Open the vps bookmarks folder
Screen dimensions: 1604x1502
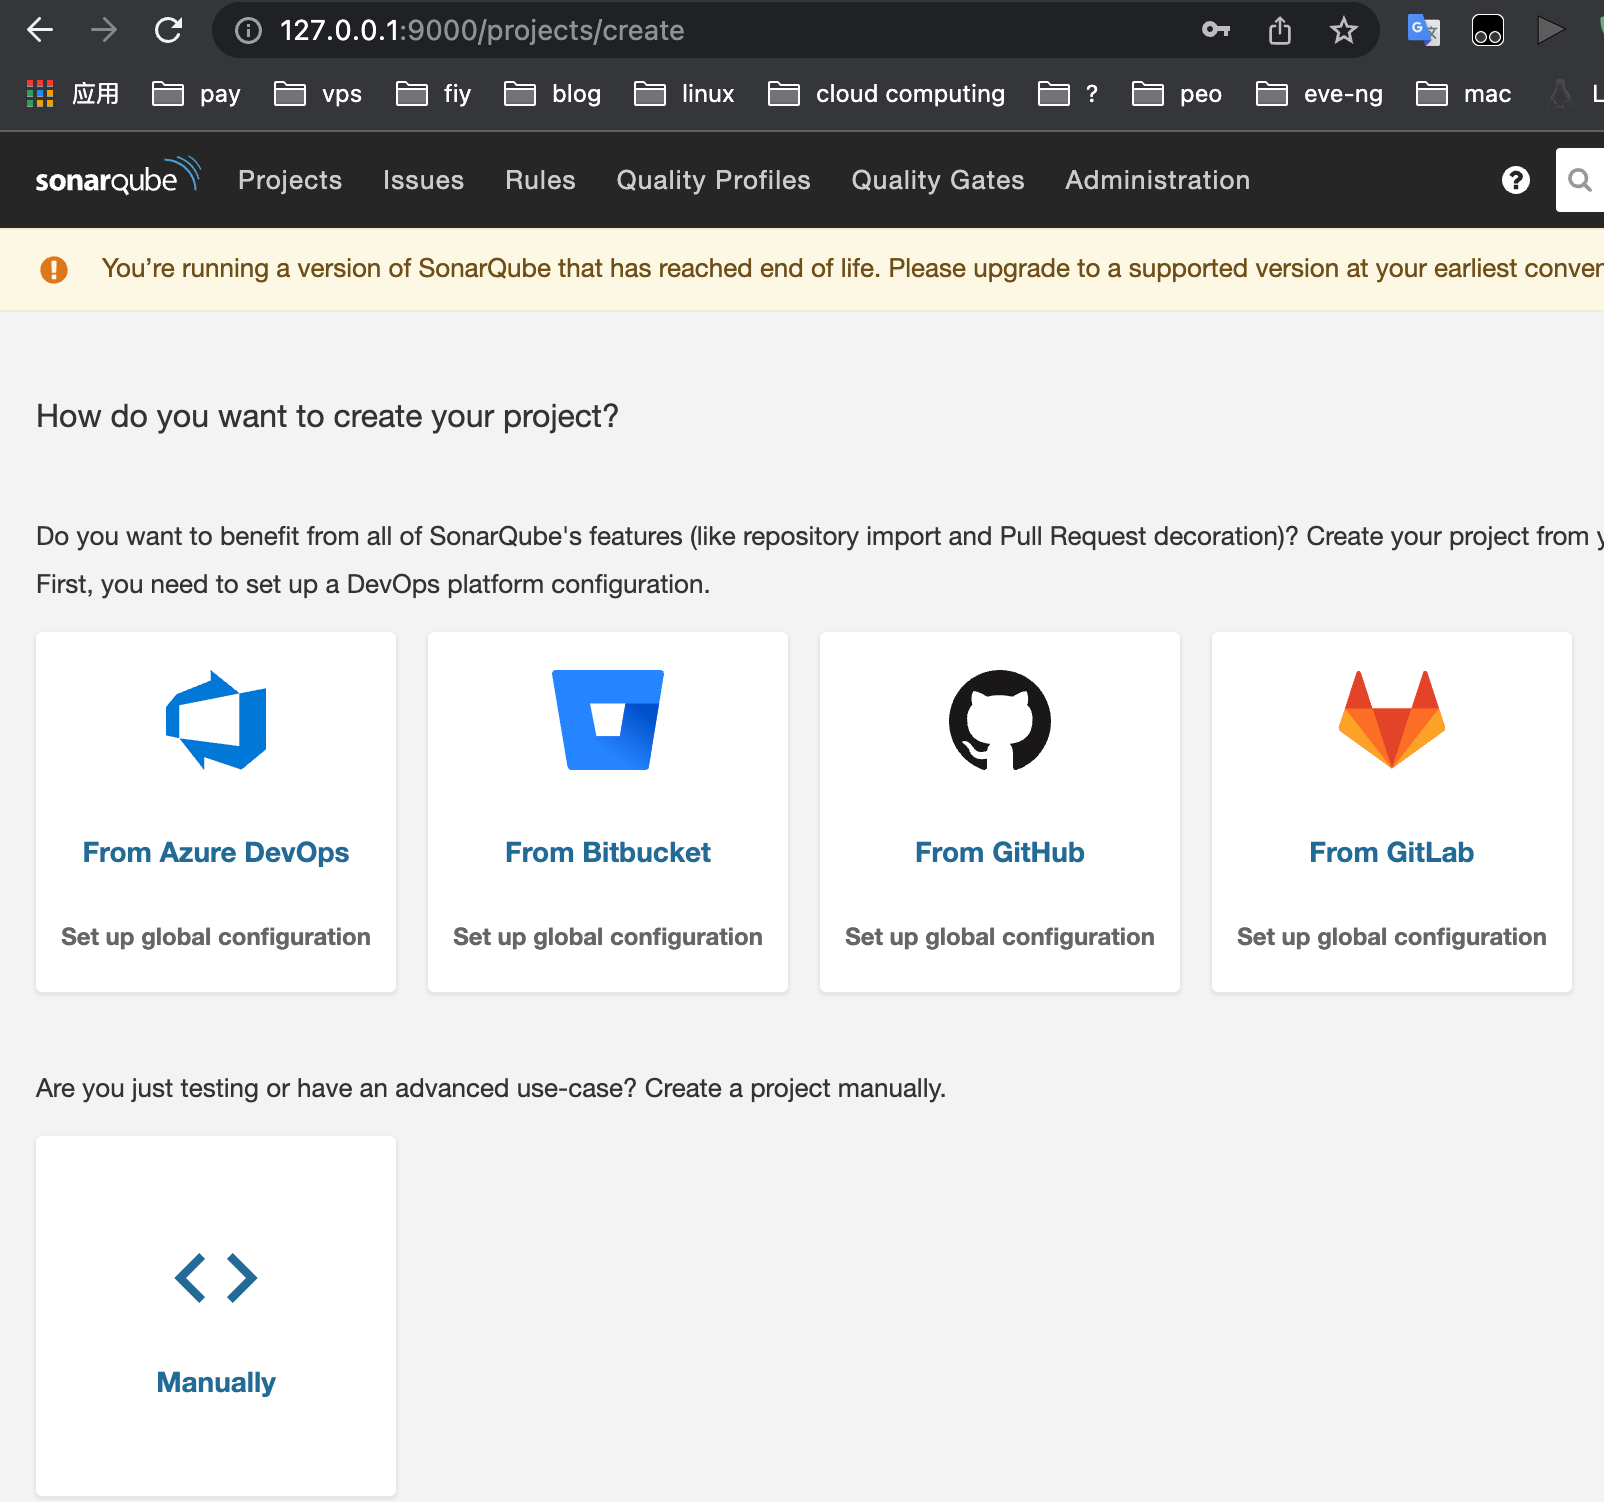(318, 94)
